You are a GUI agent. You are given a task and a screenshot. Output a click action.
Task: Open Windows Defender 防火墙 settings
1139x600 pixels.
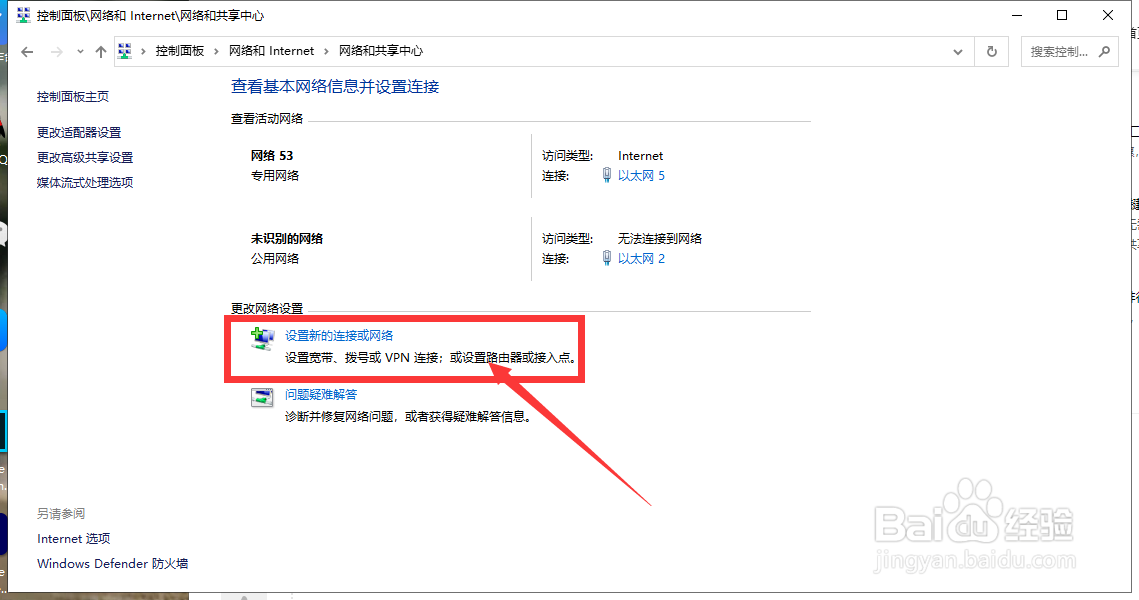(112, 563)
